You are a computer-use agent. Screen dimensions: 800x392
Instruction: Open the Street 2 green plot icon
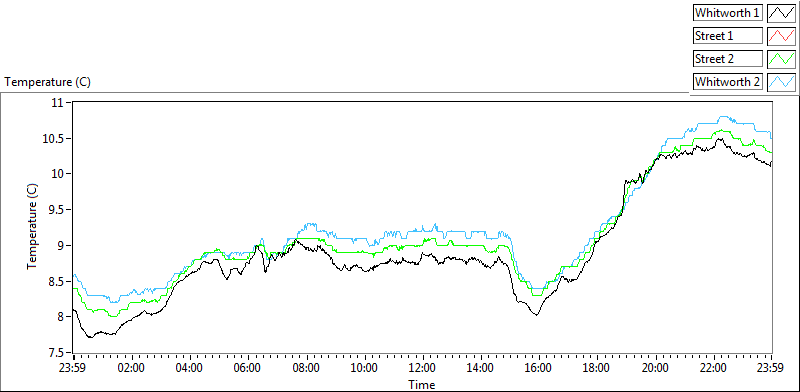781,59
